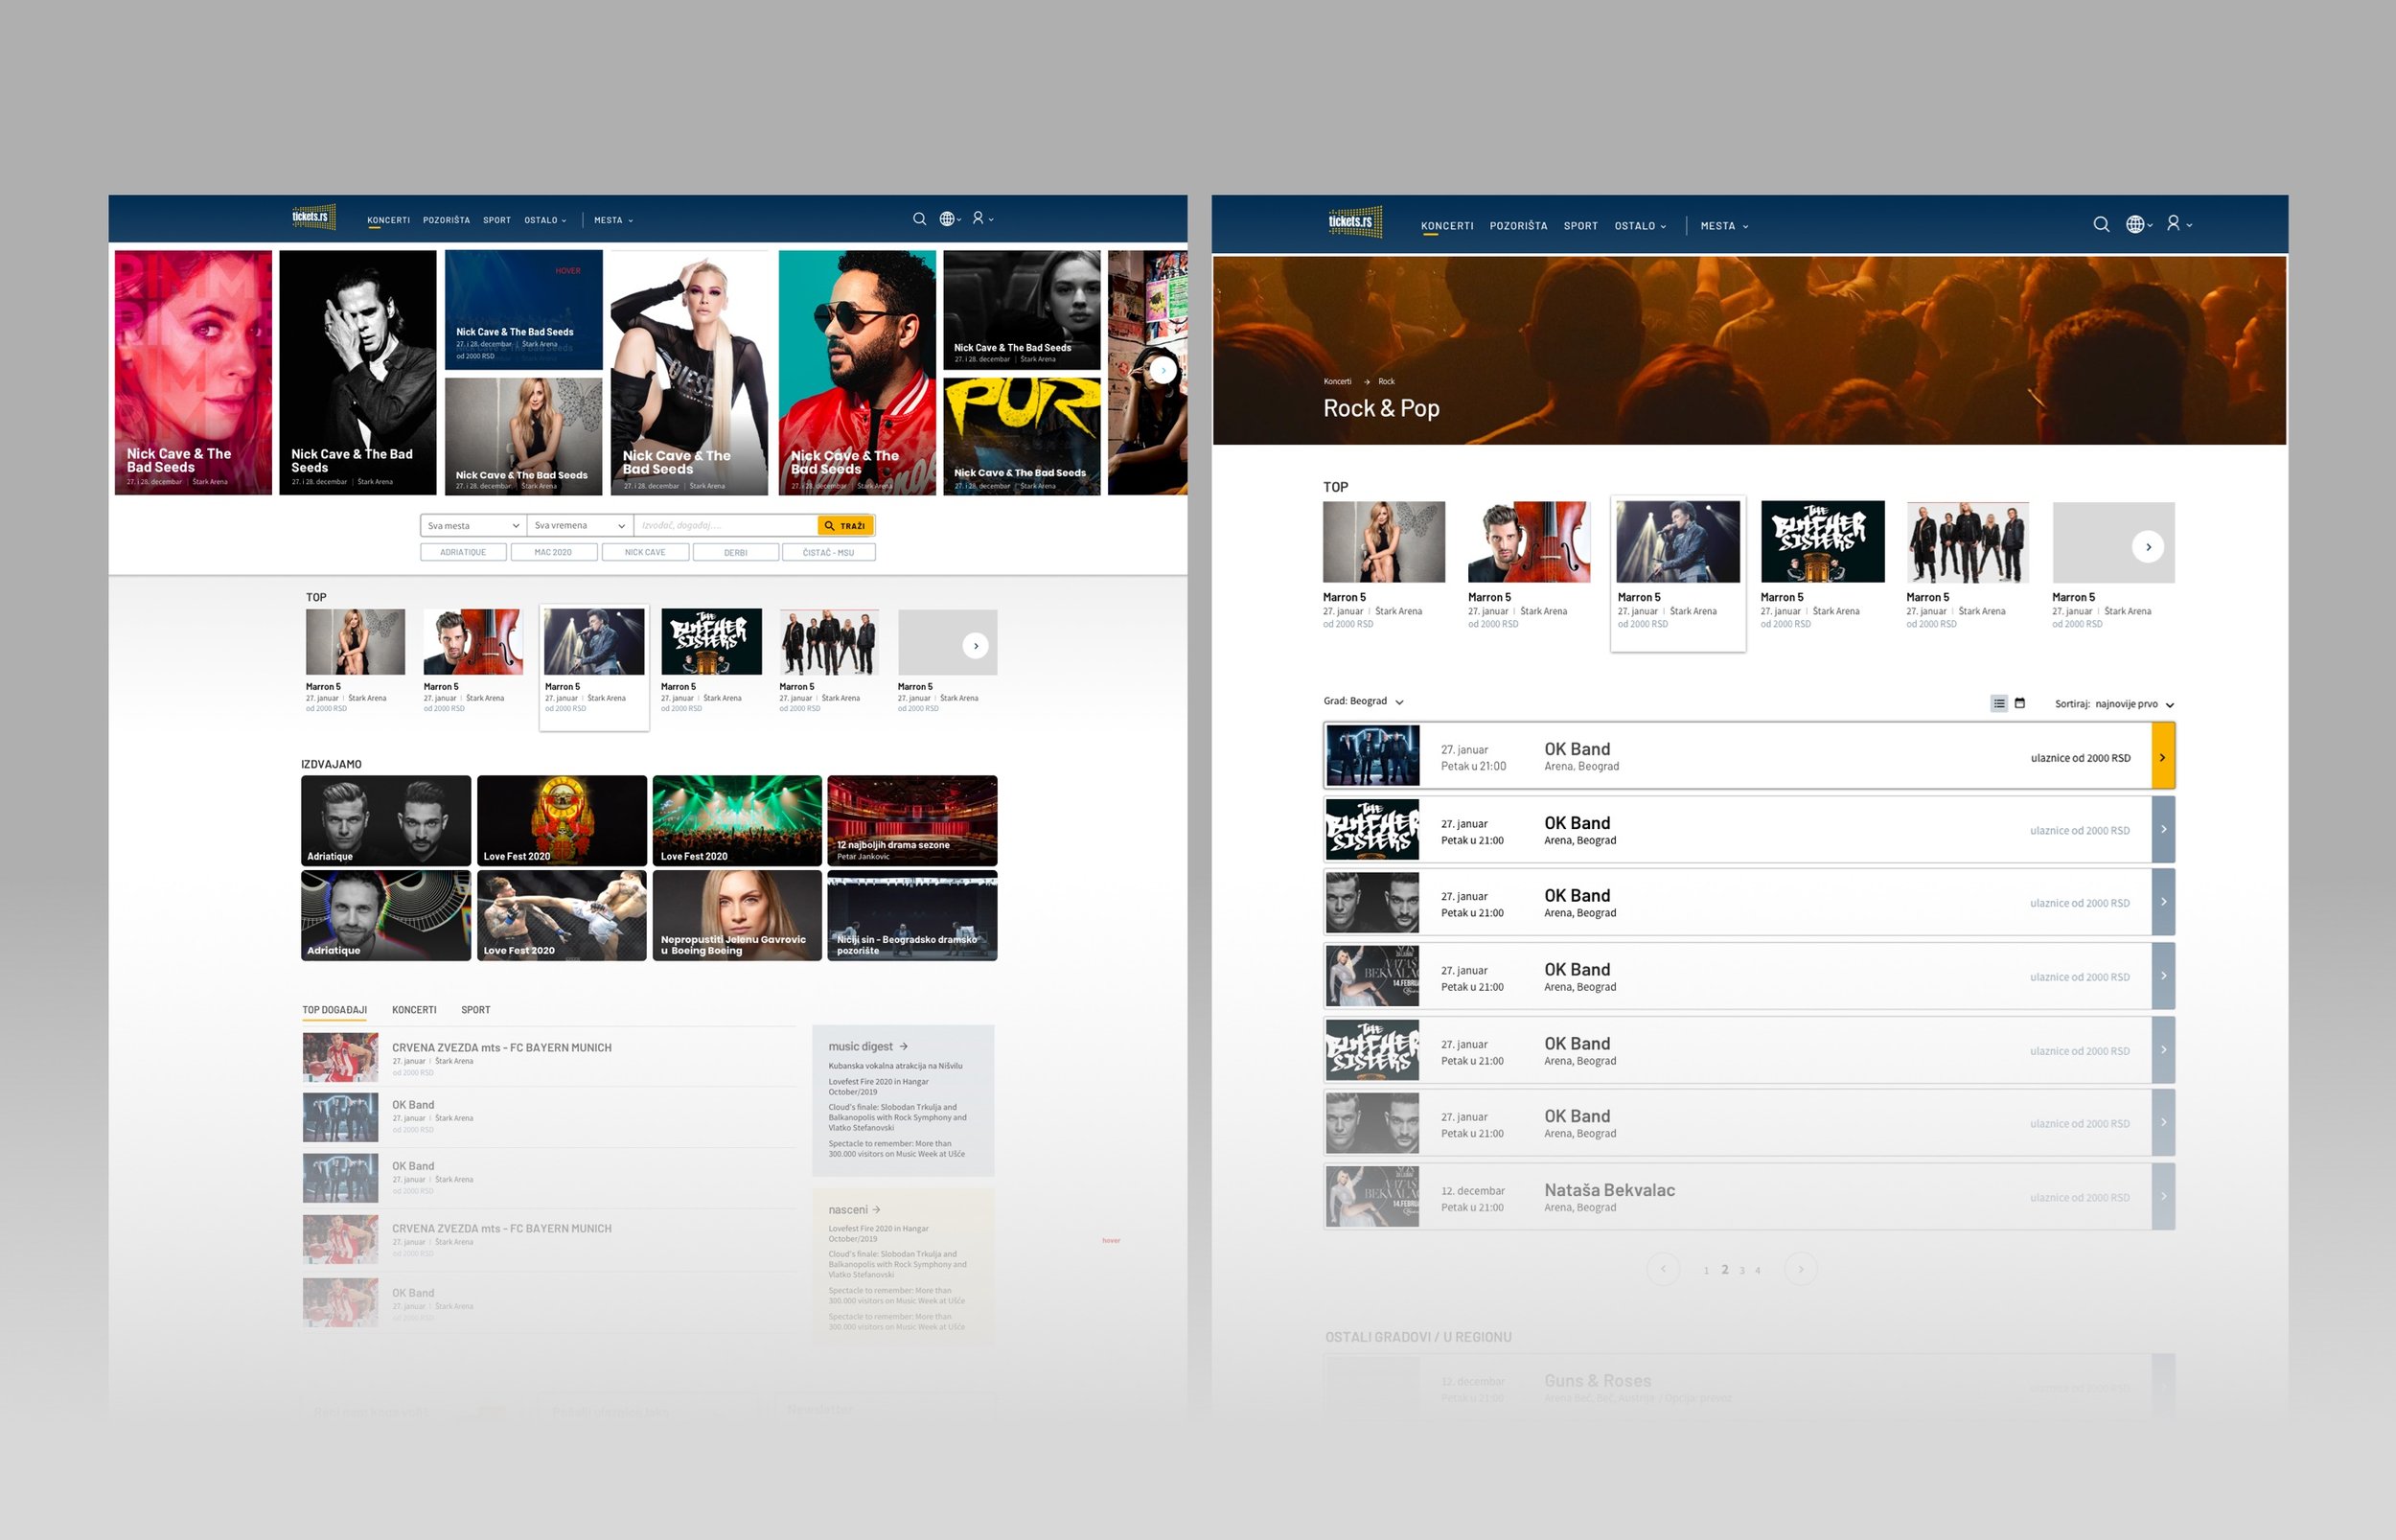Click Butcher Sisters thumbnail in left page TOP row
The height and width of the screenshot is (1540, 2396).
pyautogui.click(x=711, y=641)
